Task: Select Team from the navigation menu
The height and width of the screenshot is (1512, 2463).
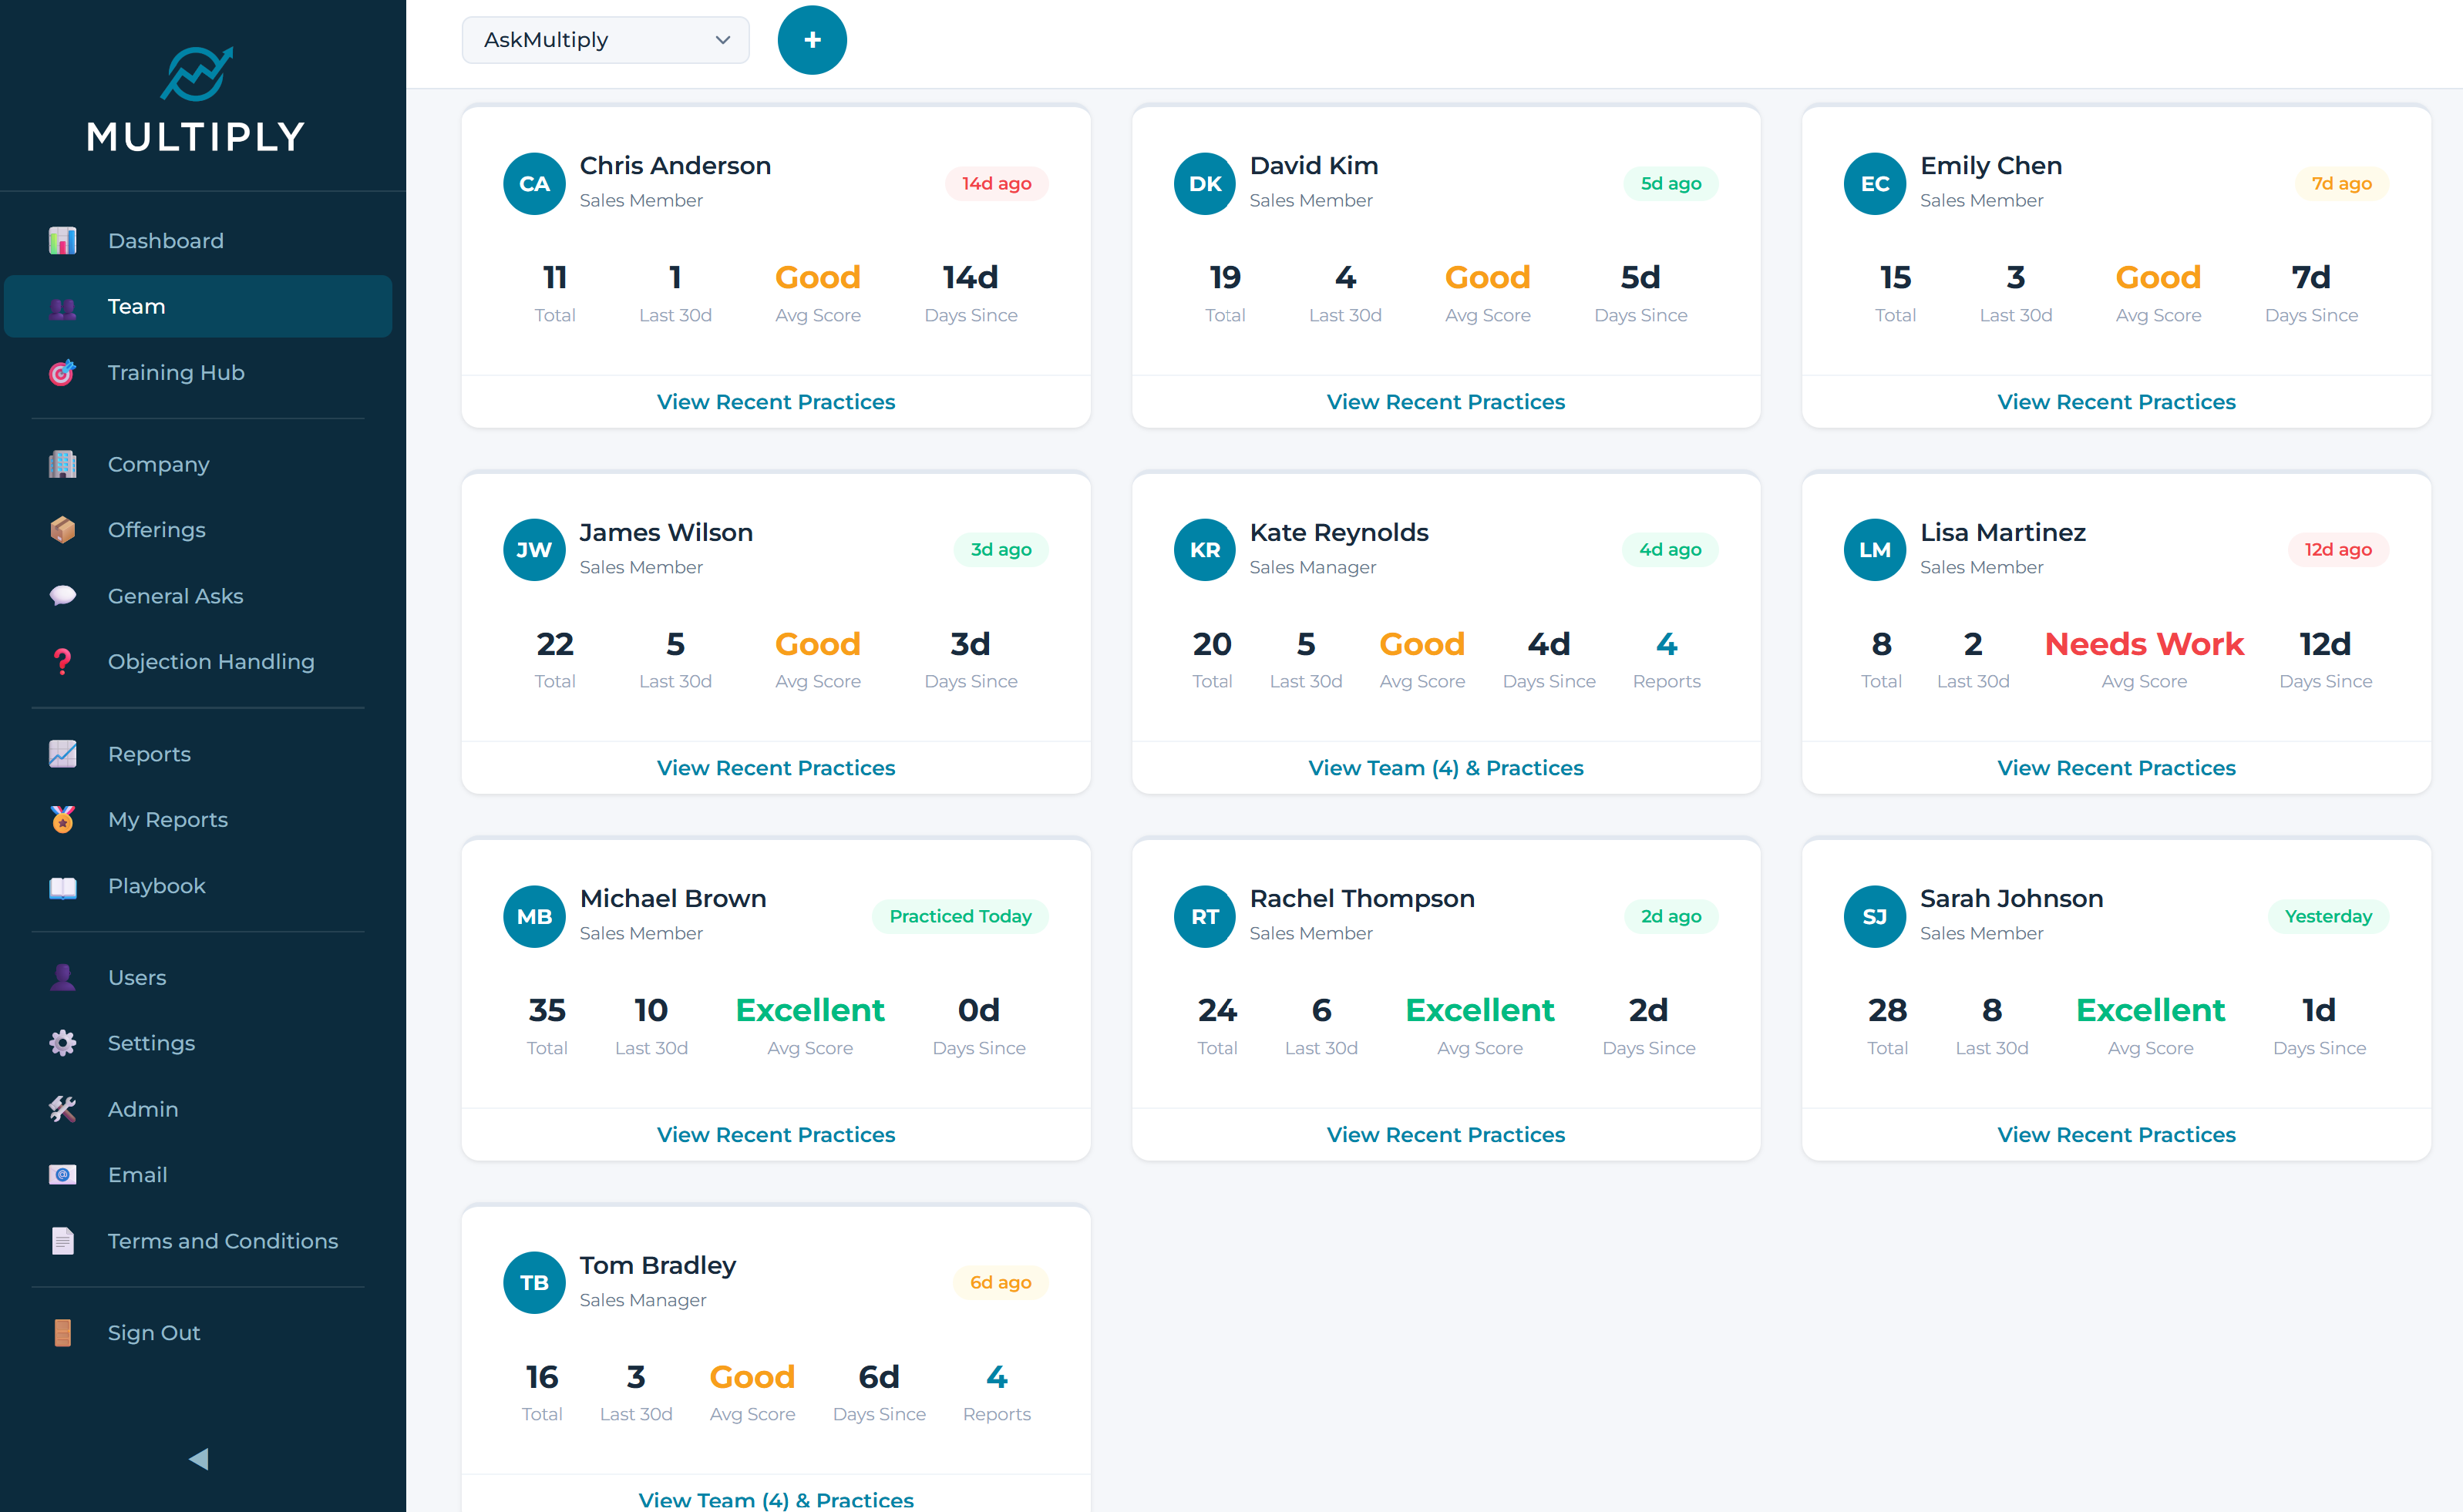Action: tap(136, 306)
